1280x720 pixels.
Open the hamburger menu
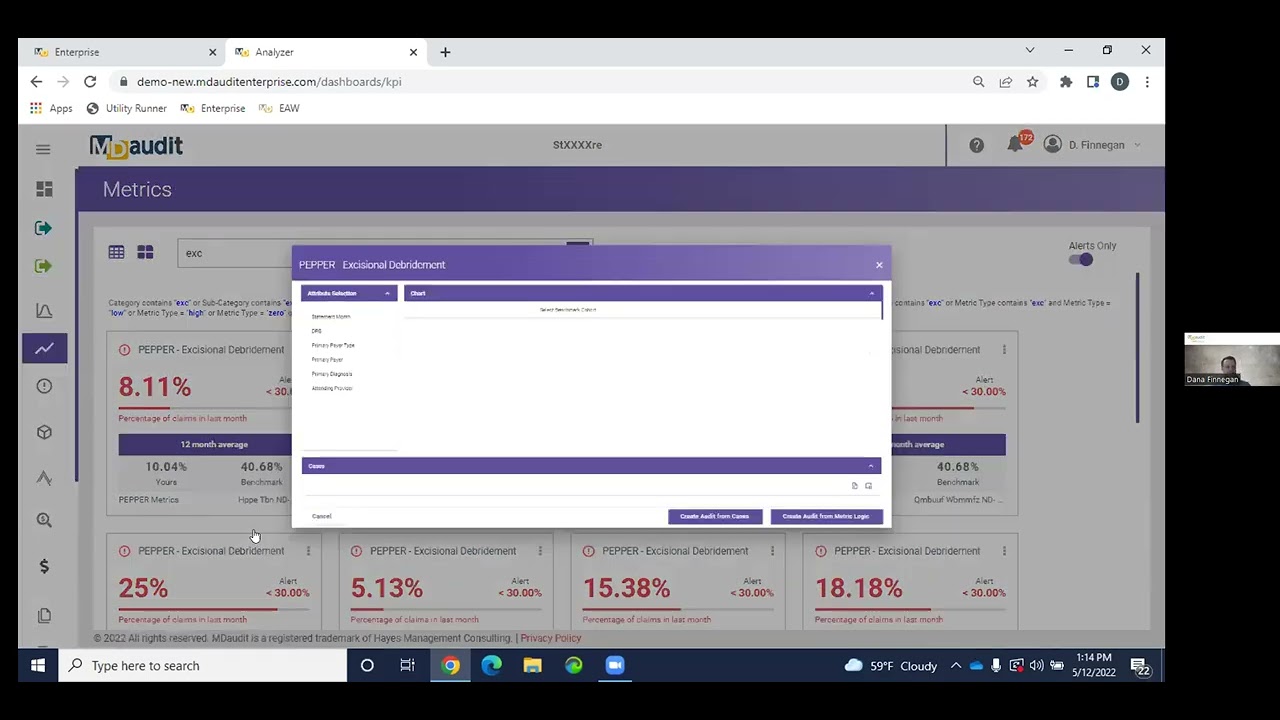(x=43, y=149)
